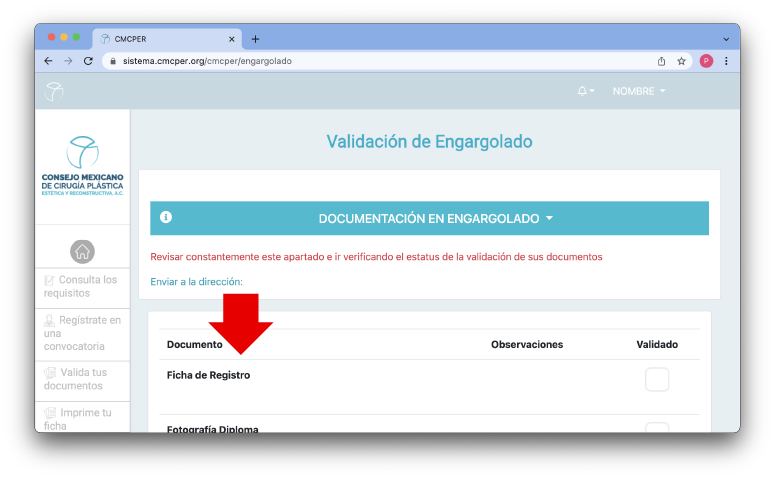
Task: Open the Chrome profile avatar
Action: pos(706,61)
